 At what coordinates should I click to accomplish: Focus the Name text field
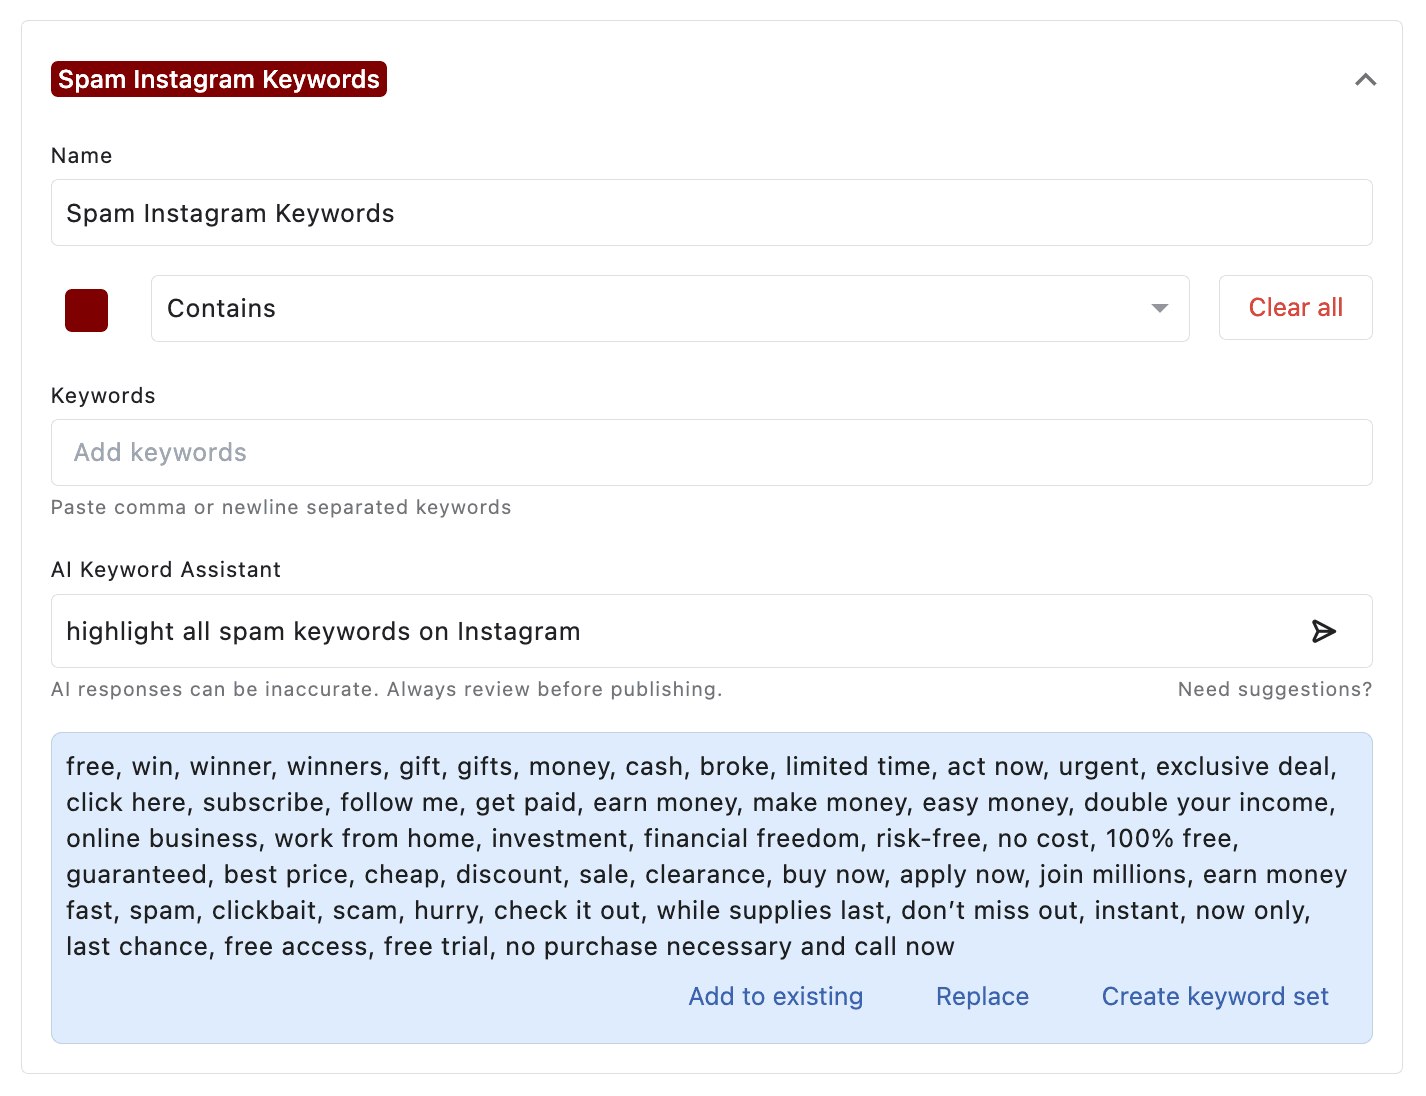711,213
